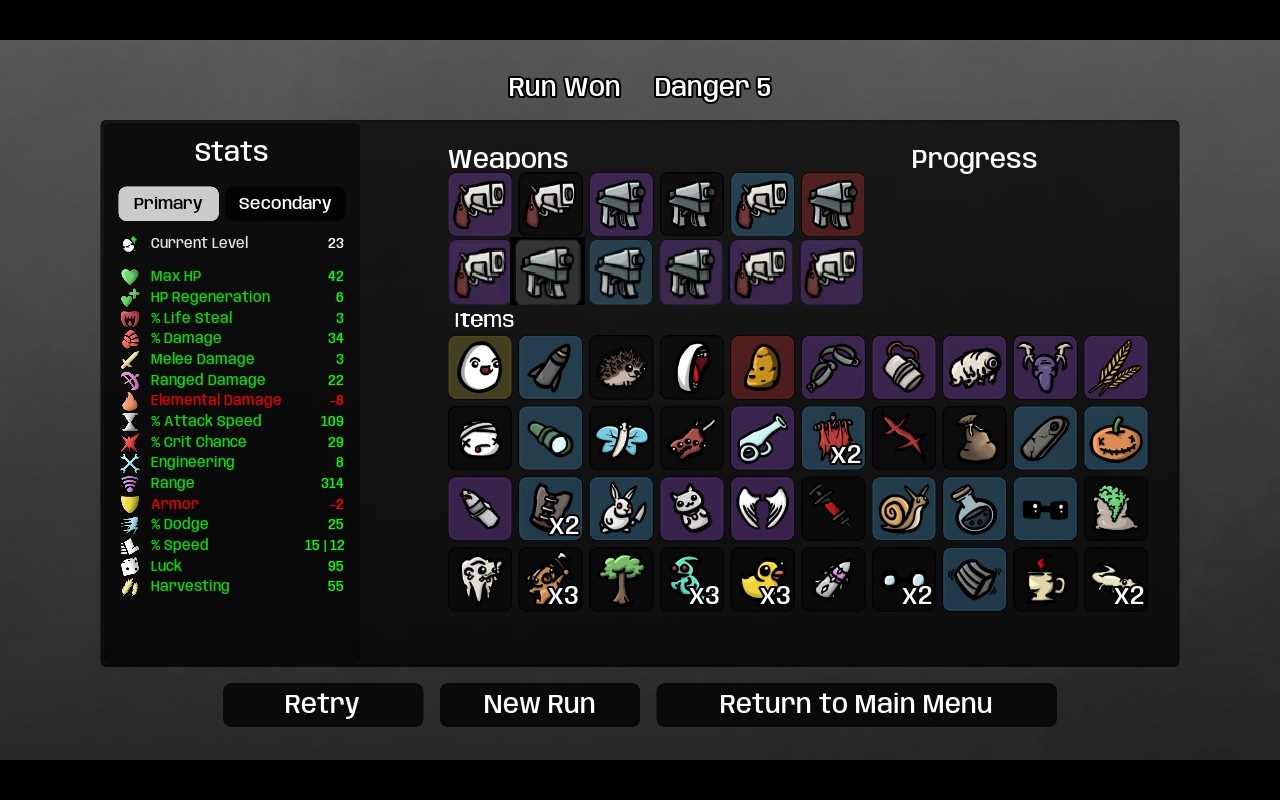1280x800 pixels.
Task: Select the red-background pistol weapon
Action: pos(833,205)
